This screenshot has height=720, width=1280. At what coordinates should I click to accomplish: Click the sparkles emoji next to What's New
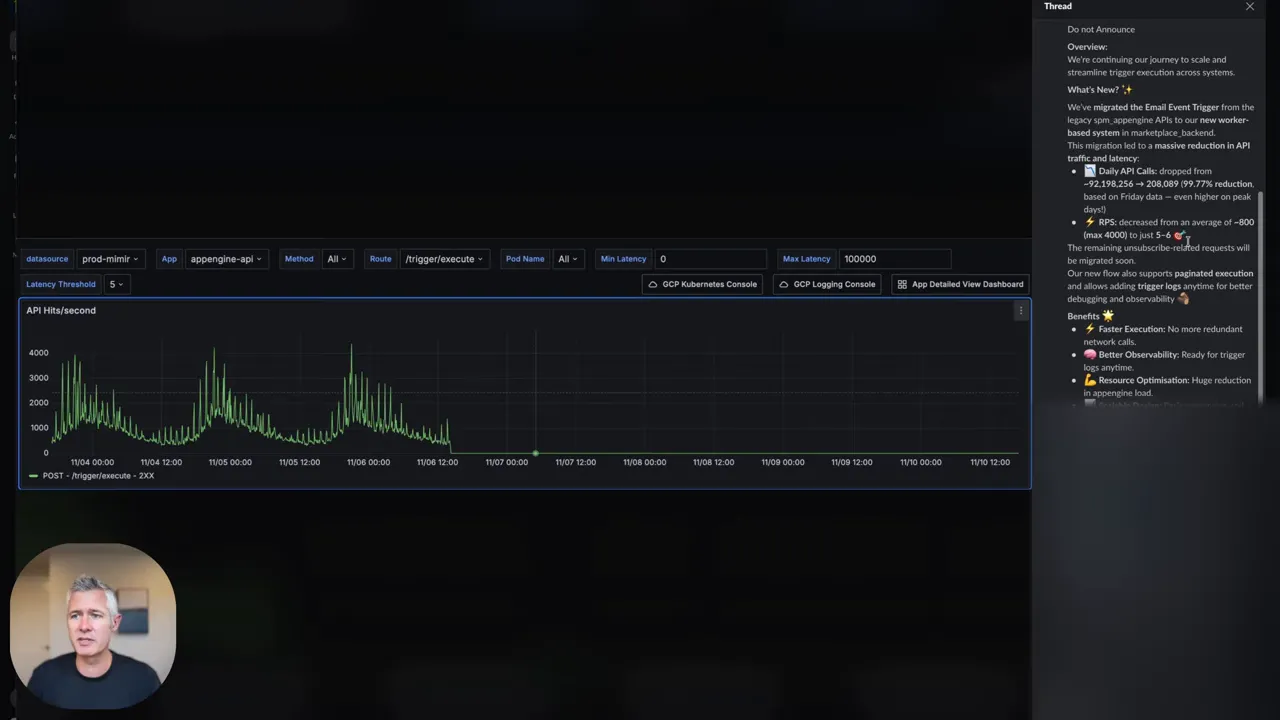point(1127,89)
